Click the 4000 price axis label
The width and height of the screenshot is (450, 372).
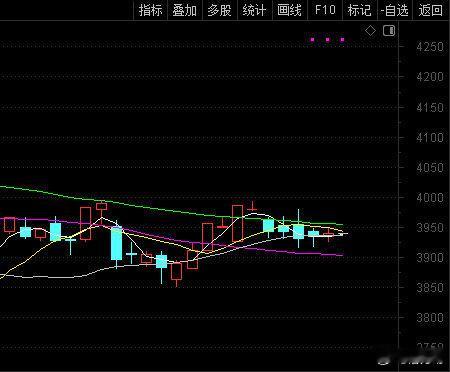[x=430, y=198]
